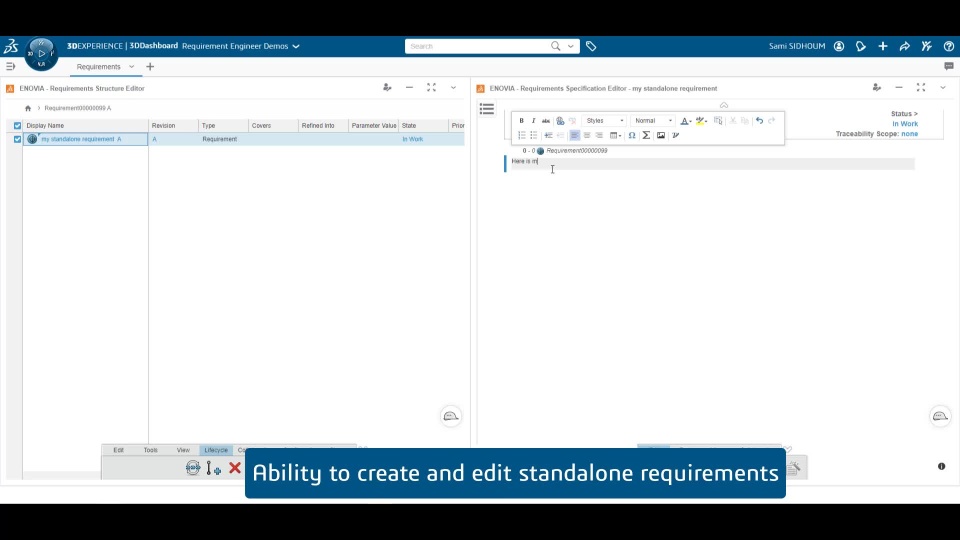
Task: Open the View toolbar tab
Action: click(183, 450)
